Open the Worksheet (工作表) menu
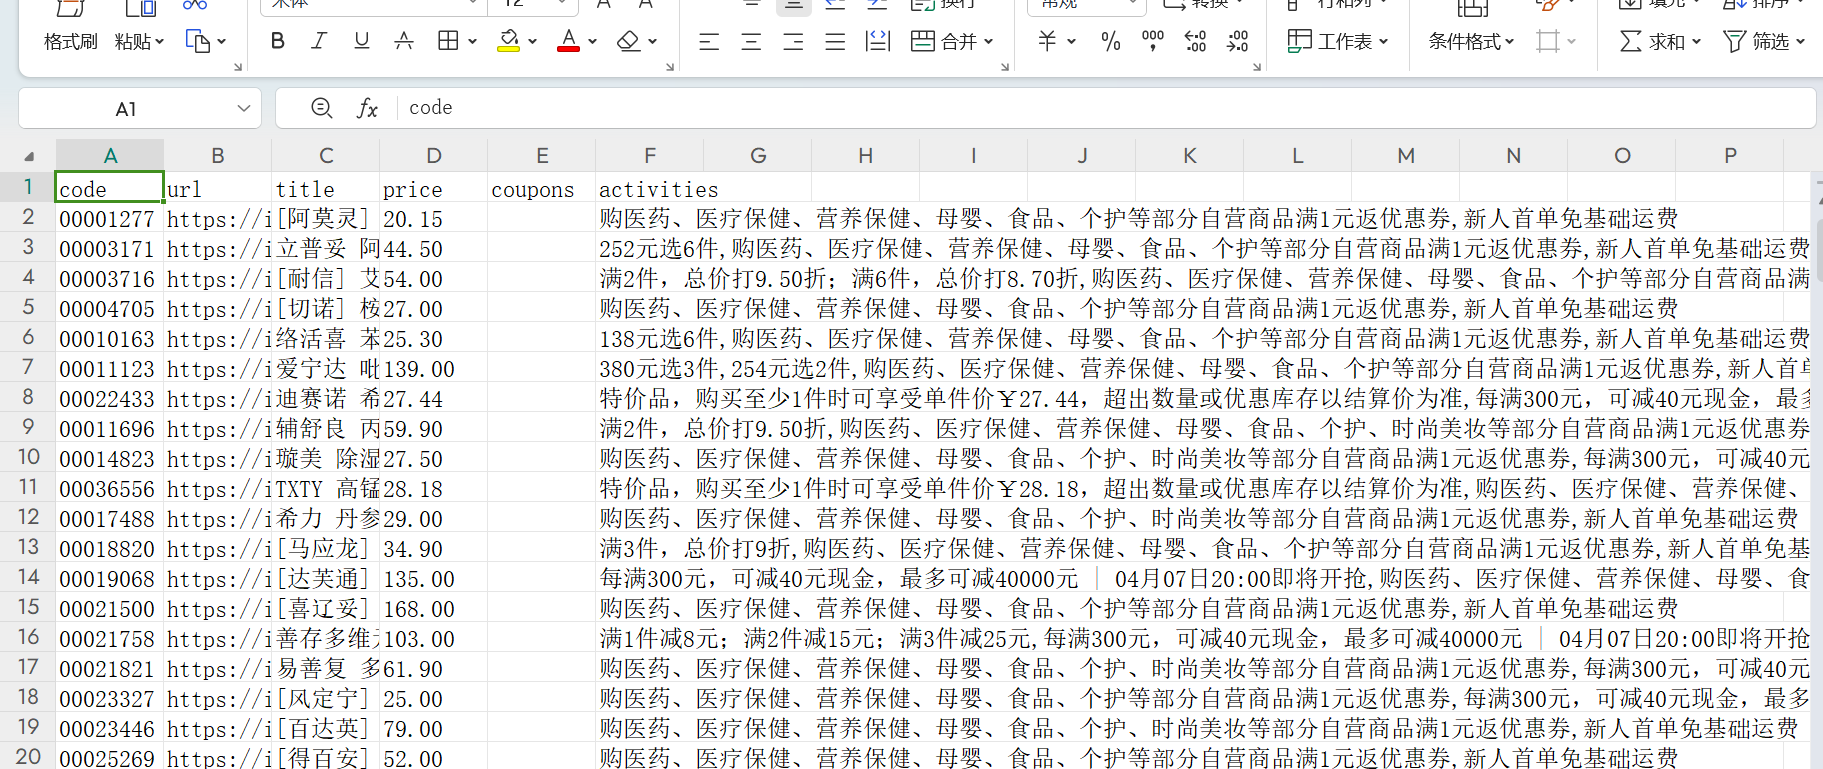Image resolution: width=1823 pixels, height=769 pixels. coord(1338,42)
